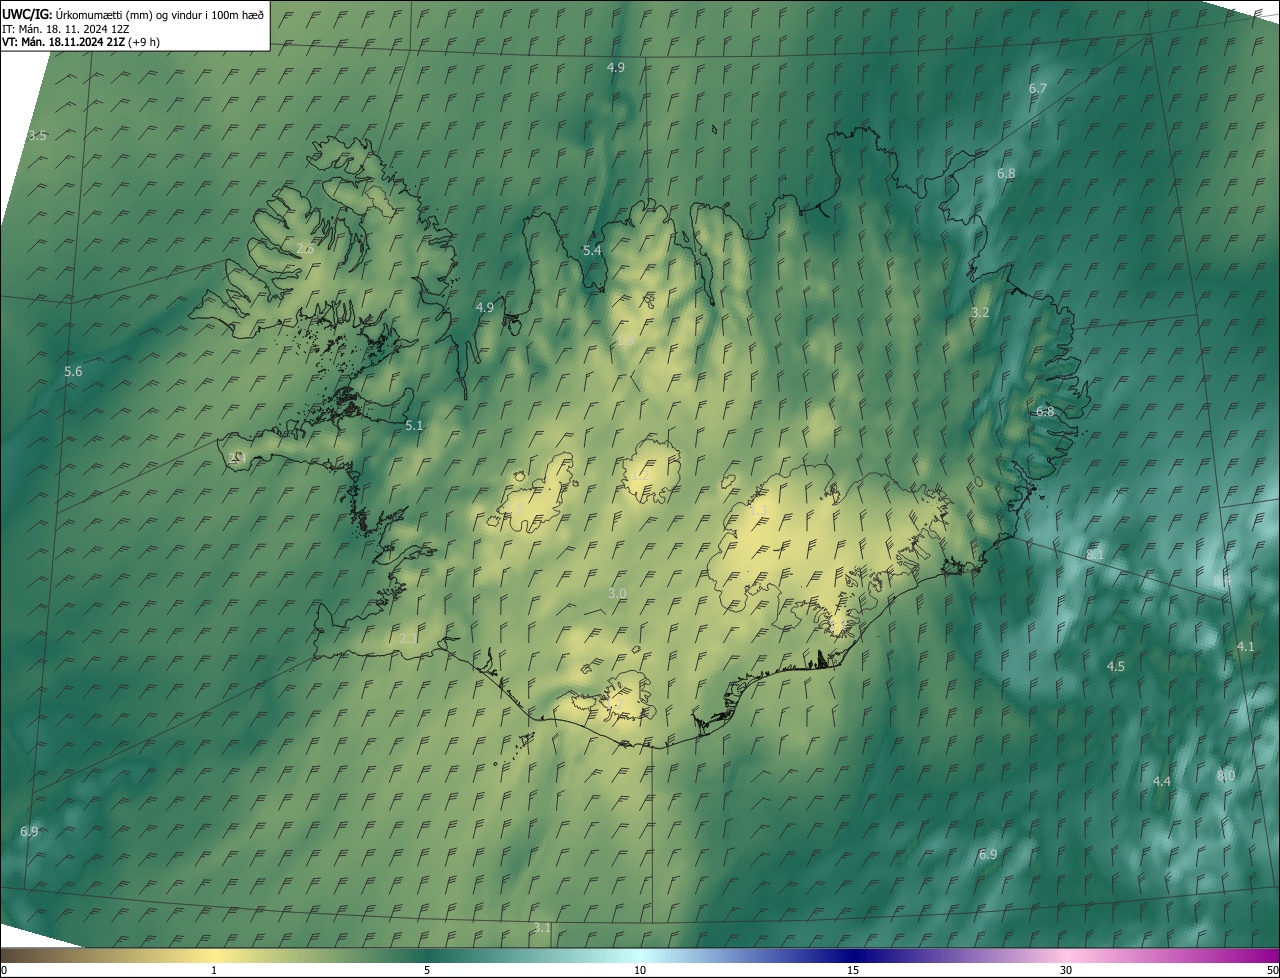The width and height of the screenshot is (1280, 978).
Task: Click the colorbar tick label 50
Action: tap(1273, 971)
